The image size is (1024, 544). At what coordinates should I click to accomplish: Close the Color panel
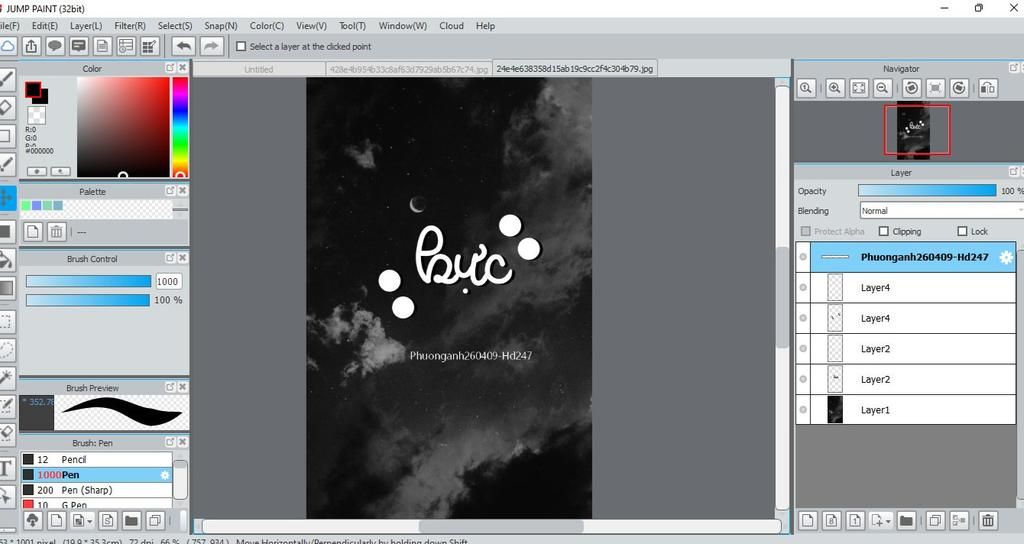183,67
